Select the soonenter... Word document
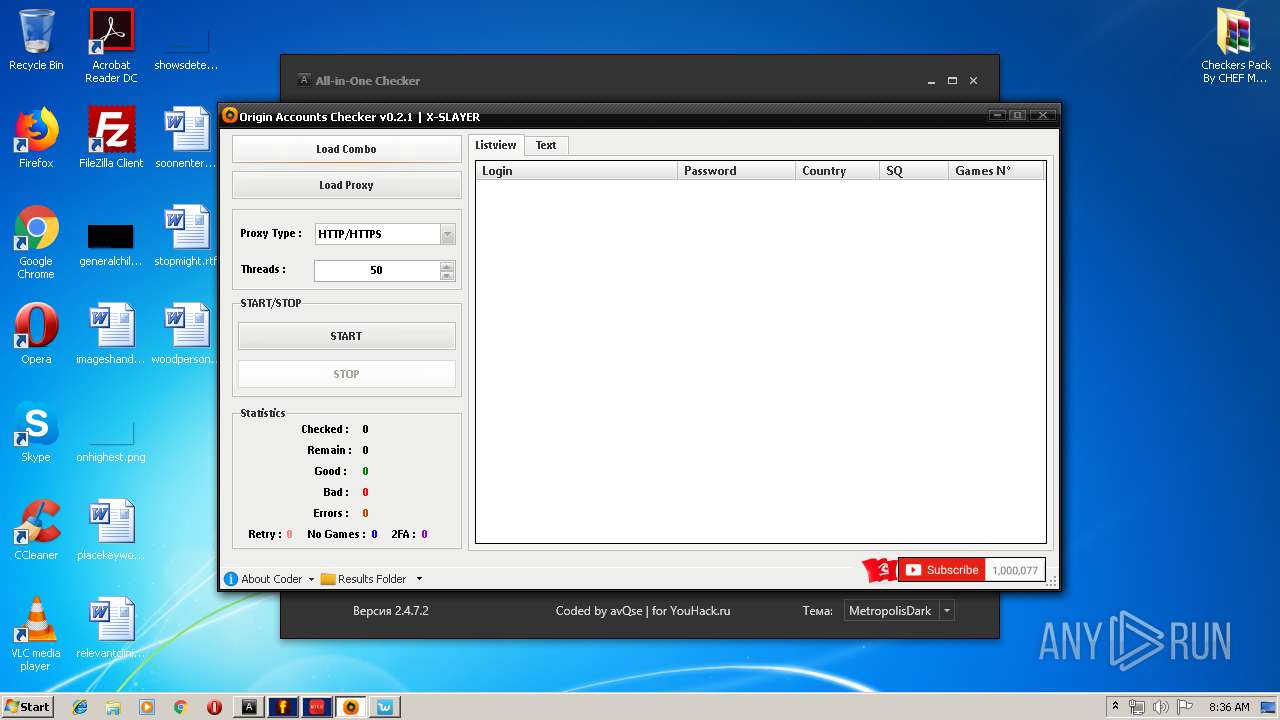The width and height of the screenshot is (1280, 720). tap(186, 138)
